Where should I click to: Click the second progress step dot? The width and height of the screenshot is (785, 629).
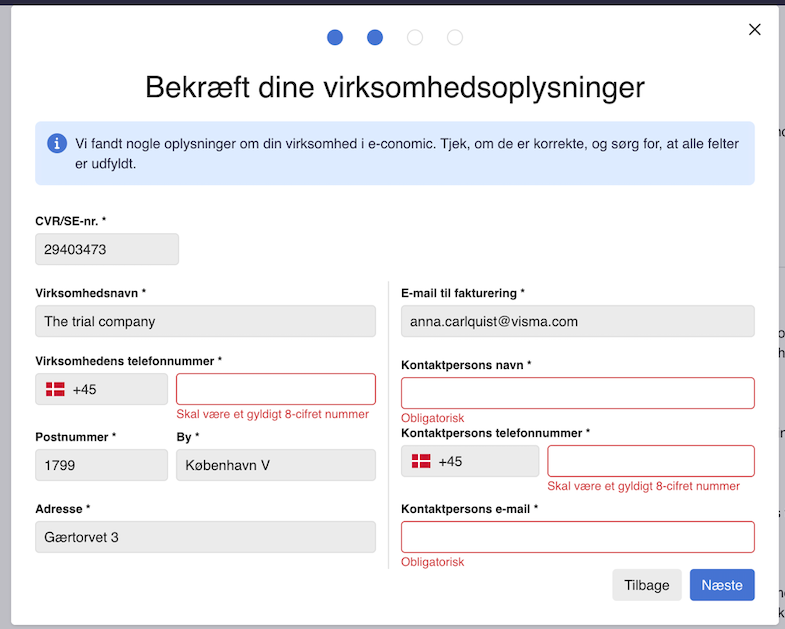375,38
